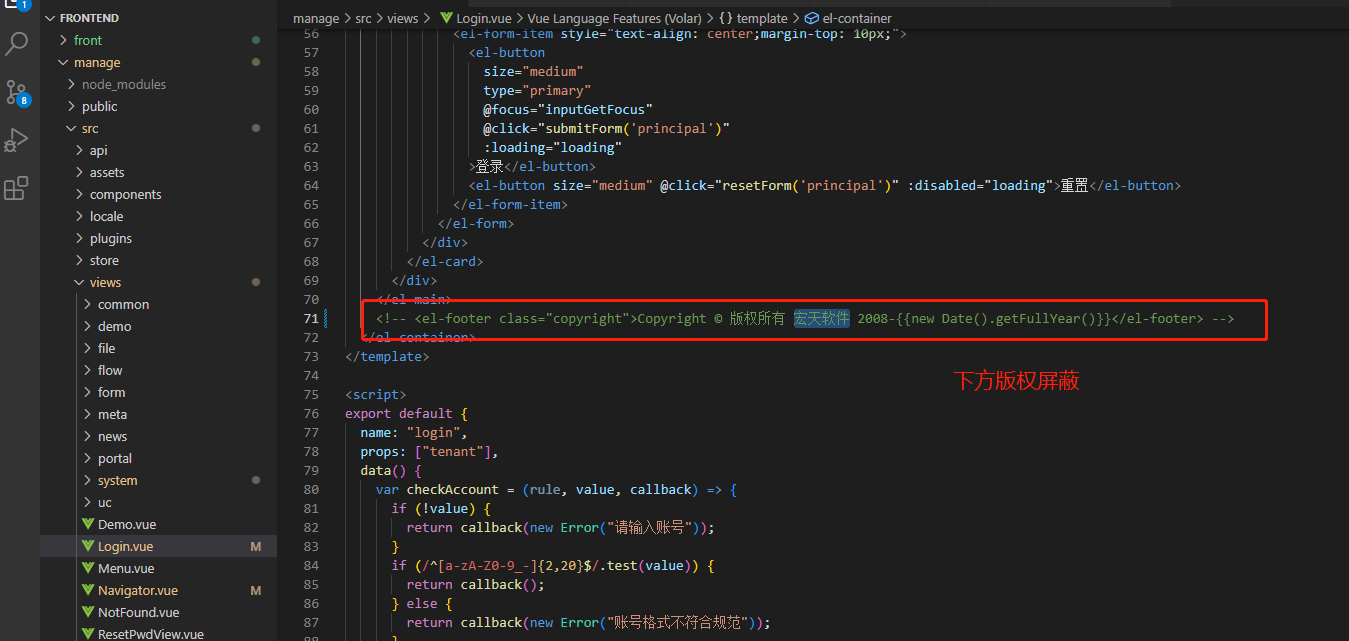Open NotFound.vue in the explorer
The height and width of the screenshot is (641, 1349).
pos(139,612)
